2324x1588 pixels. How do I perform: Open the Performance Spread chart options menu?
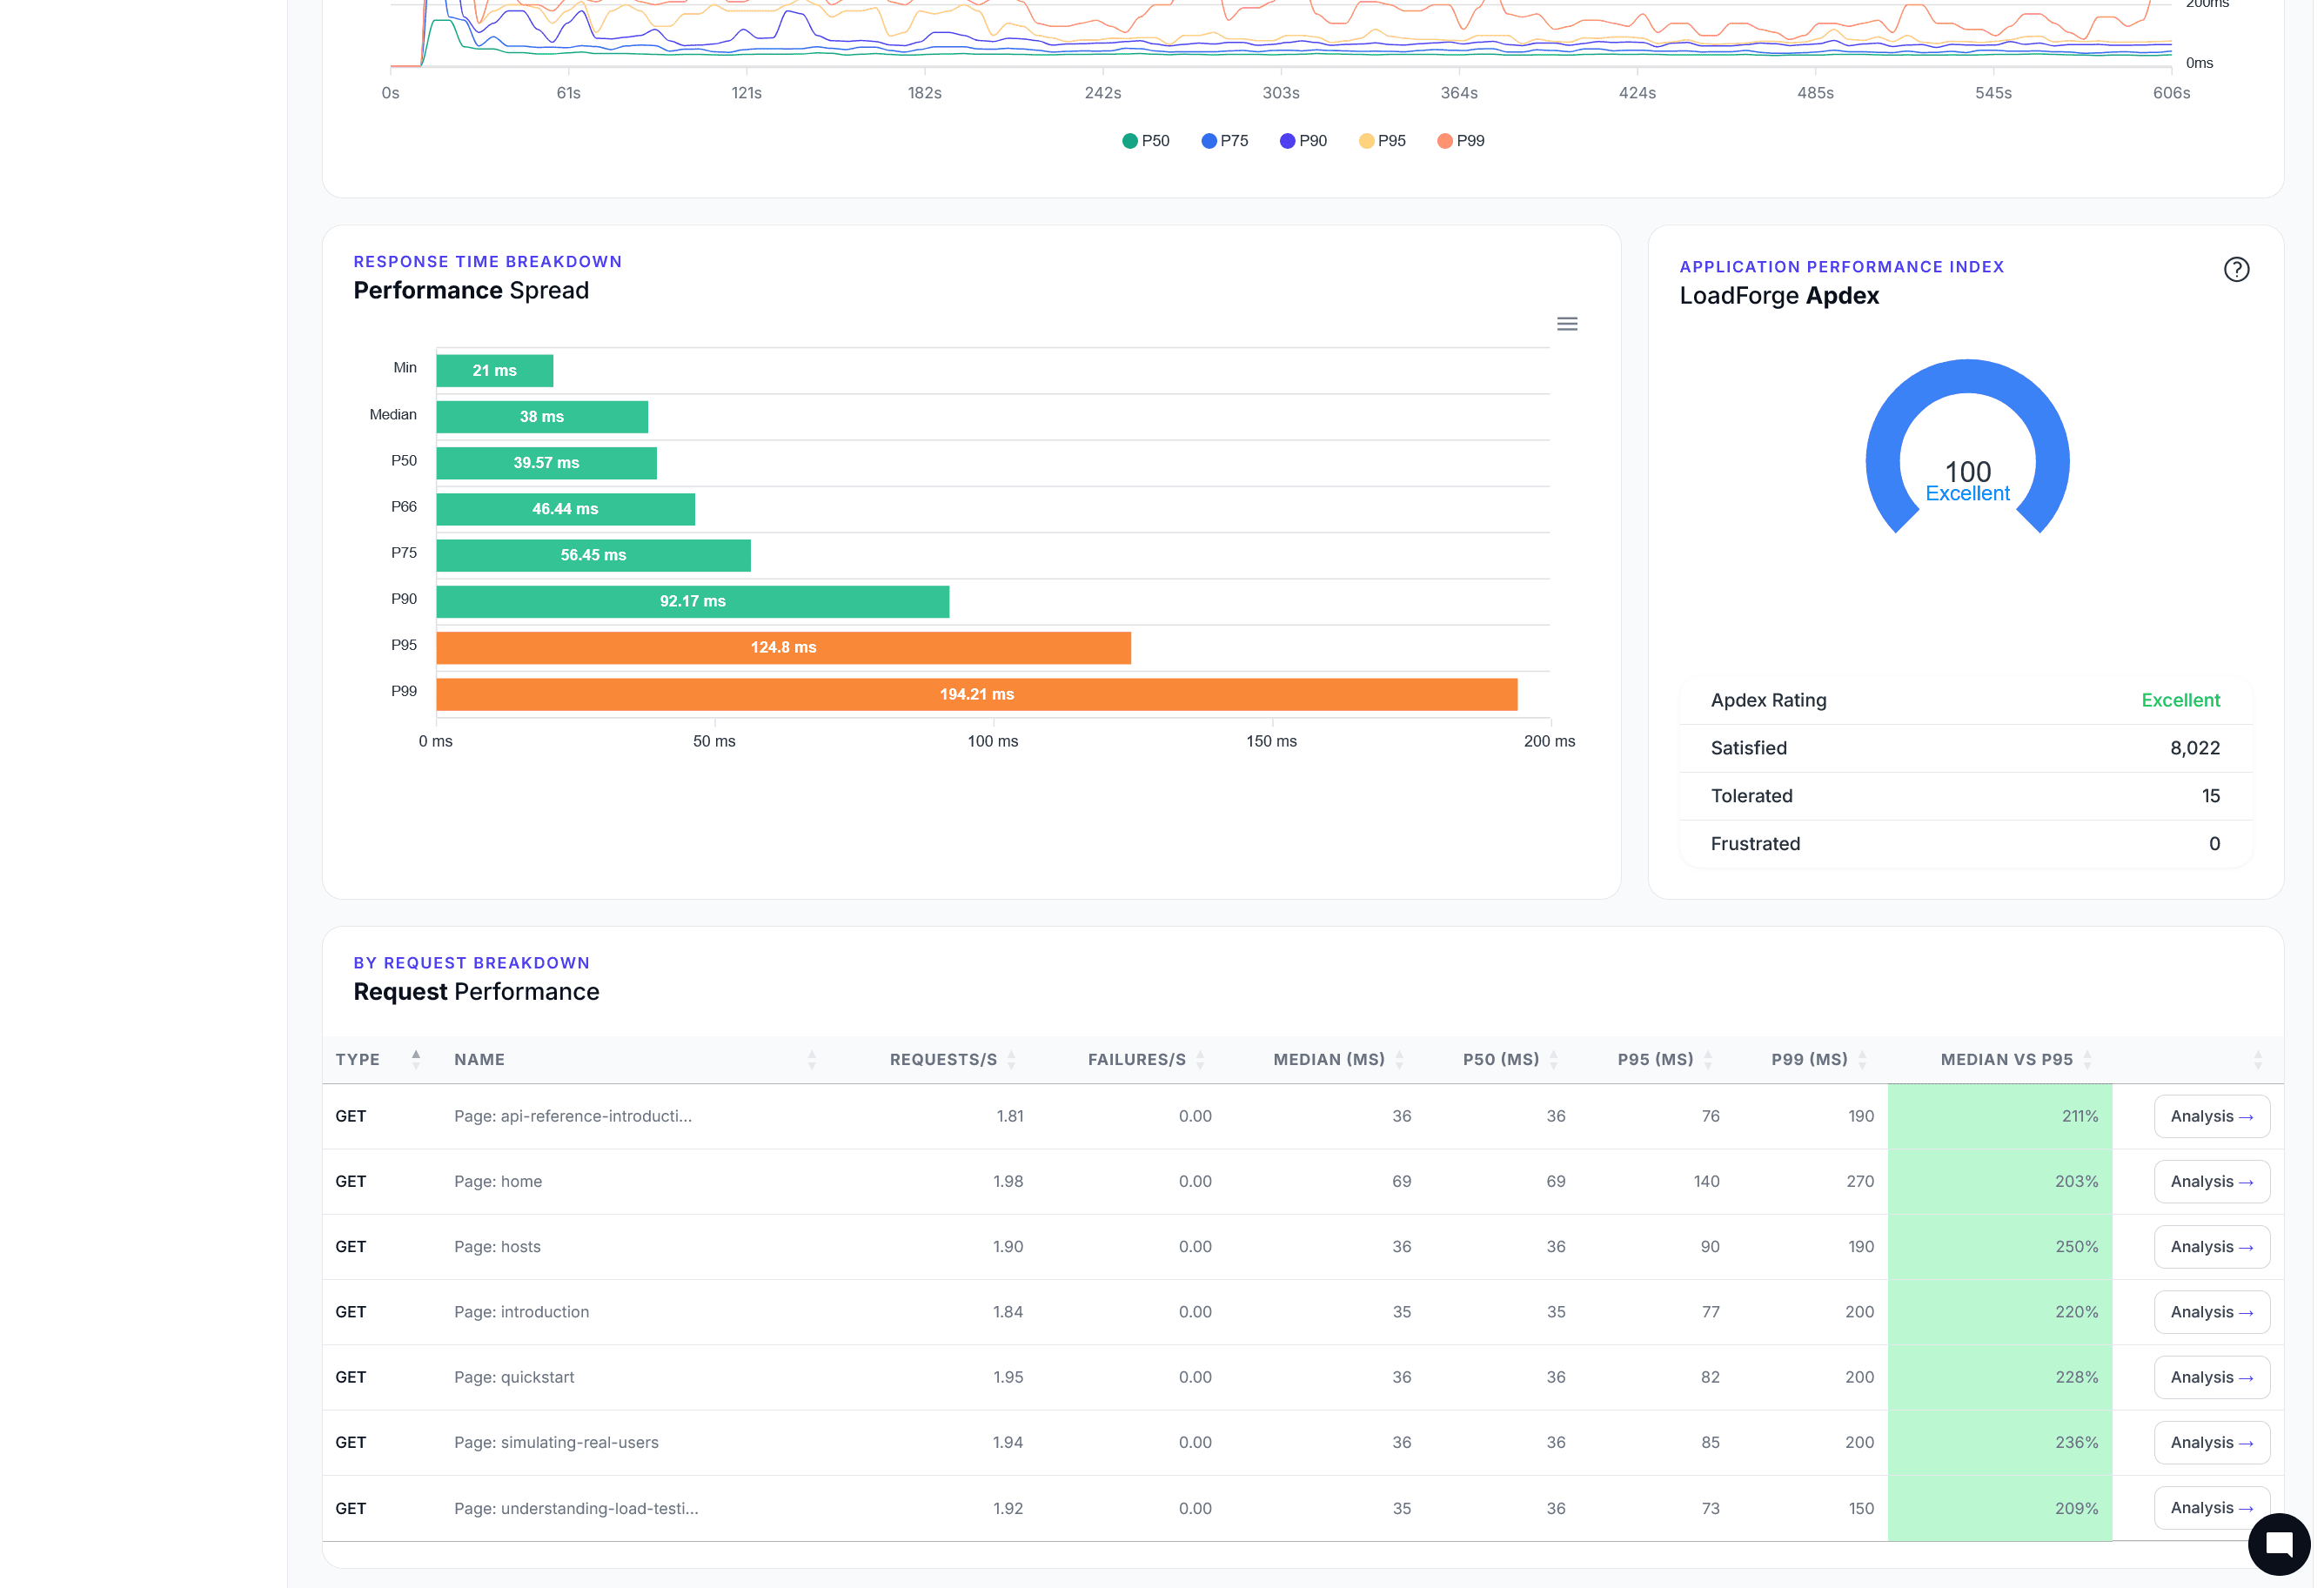click(x=1567, y=323)
